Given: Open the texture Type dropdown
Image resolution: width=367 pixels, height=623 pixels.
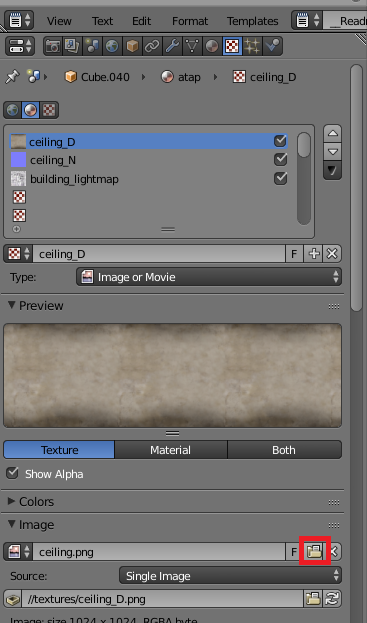Looking at the screenshot, I should tap(209, 277).
